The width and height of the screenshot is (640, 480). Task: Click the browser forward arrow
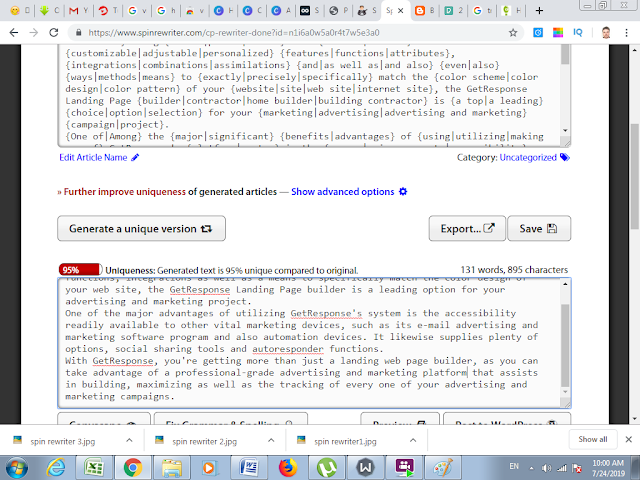click(34, 33)
